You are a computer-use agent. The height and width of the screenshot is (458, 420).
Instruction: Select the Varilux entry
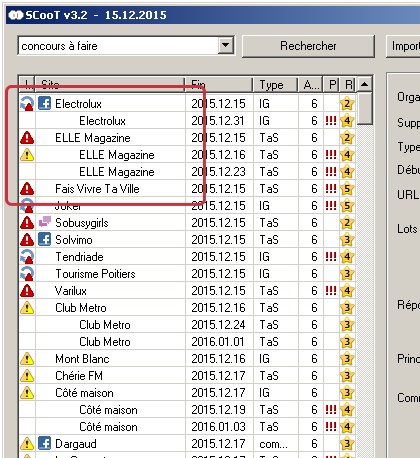[x=187, y=291]
